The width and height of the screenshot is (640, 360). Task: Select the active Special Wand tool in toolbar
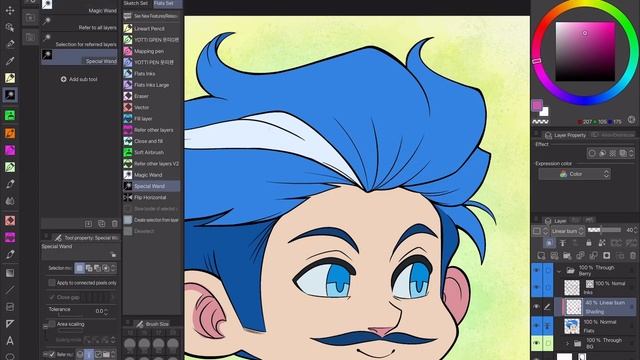[x=10, y=95]
